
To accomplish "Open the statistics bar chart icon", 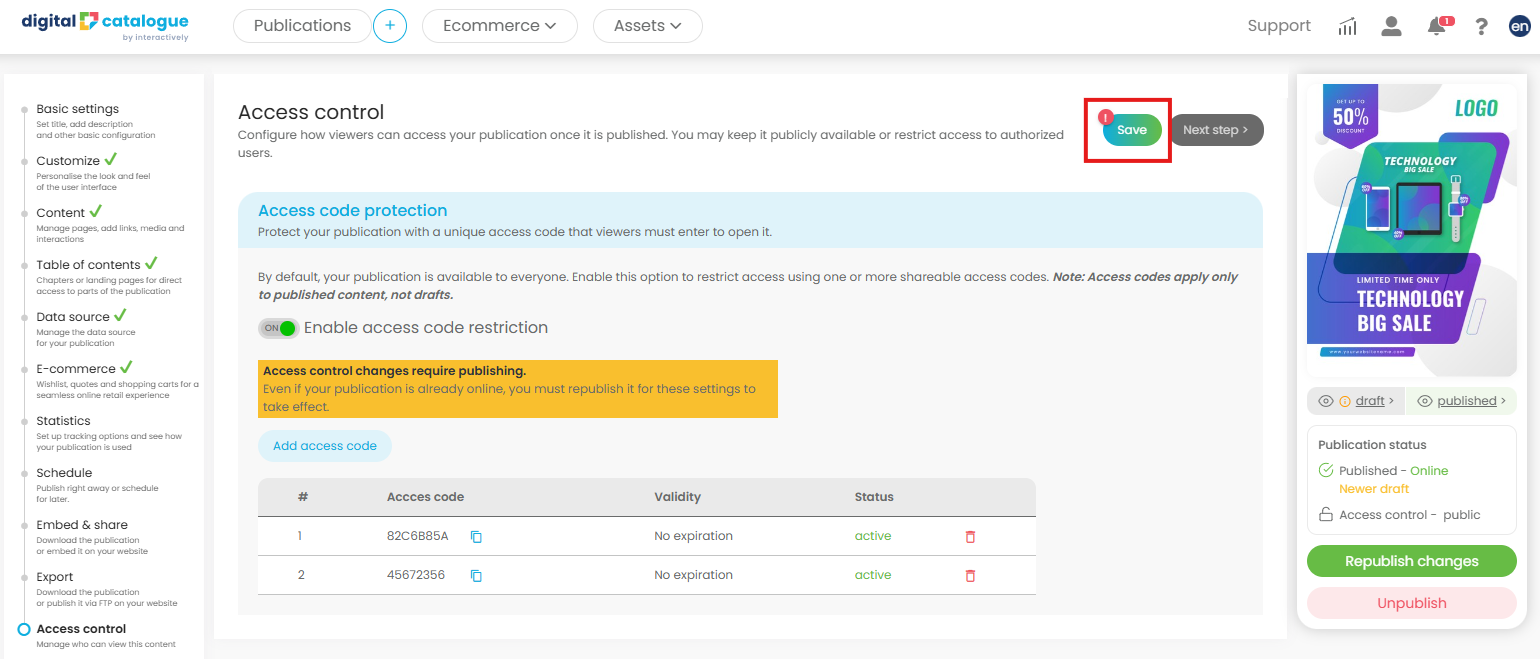I will 1347,27.
